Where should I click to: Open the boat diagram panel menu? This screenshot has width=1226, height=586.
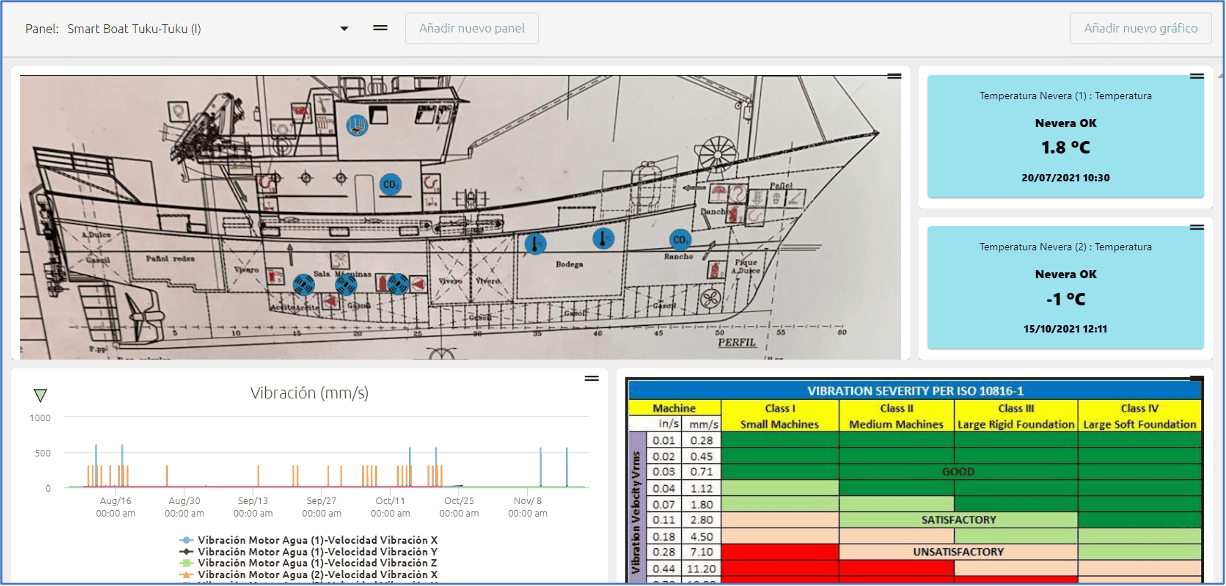click(x=892, y=76)
